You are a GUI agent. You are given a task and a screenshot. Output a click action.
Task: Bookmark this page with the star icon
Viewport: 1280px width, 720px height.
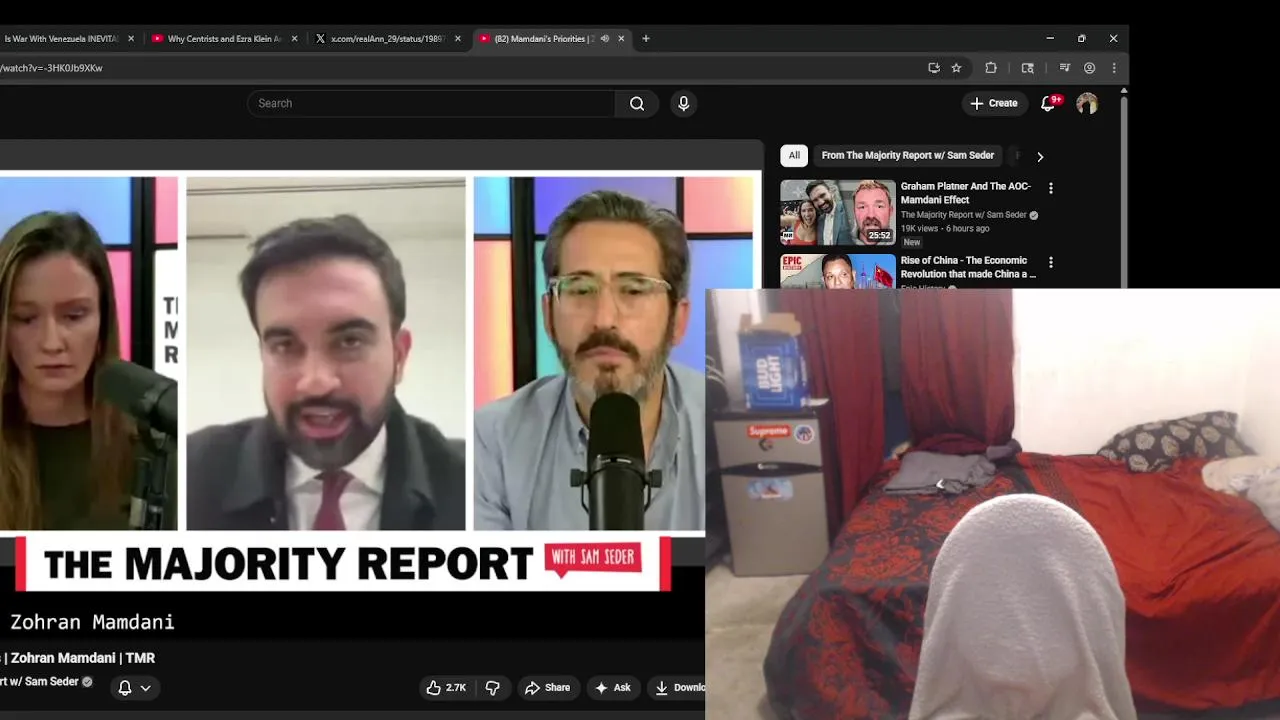point(956,68)
